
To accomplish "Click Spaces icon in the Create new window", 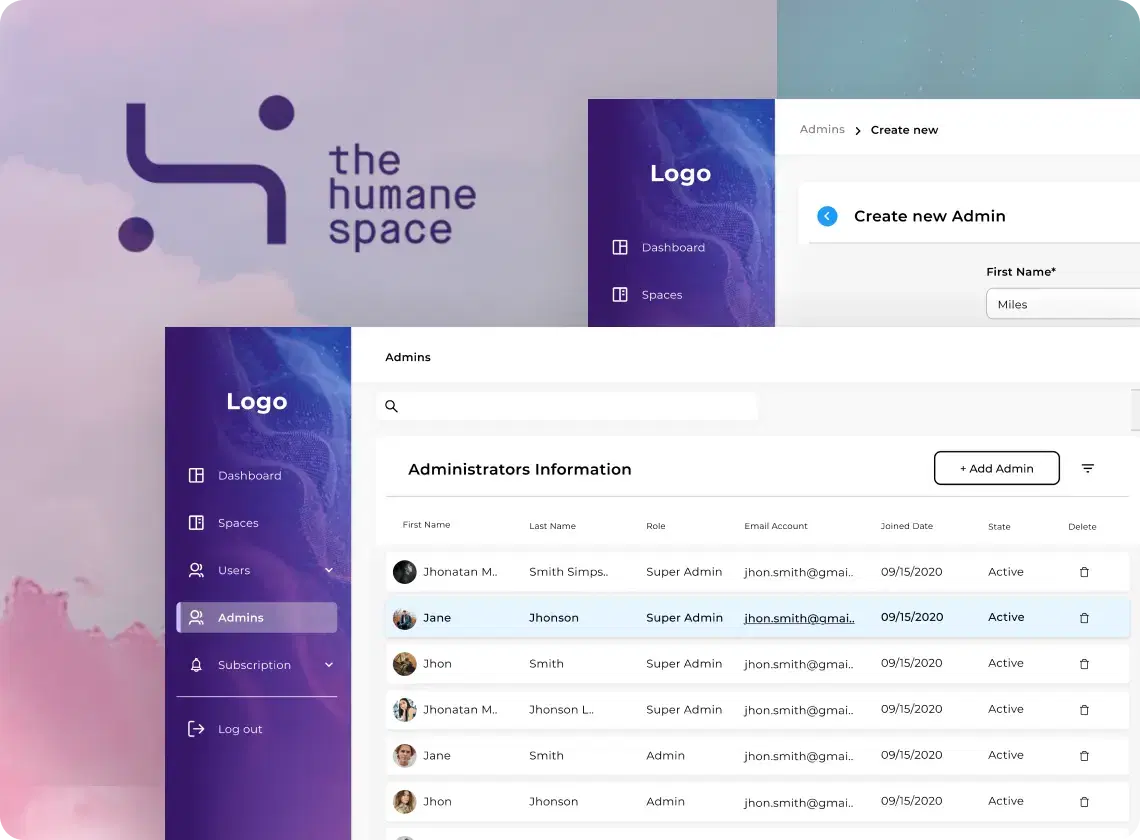I will (x=619, y=295).
